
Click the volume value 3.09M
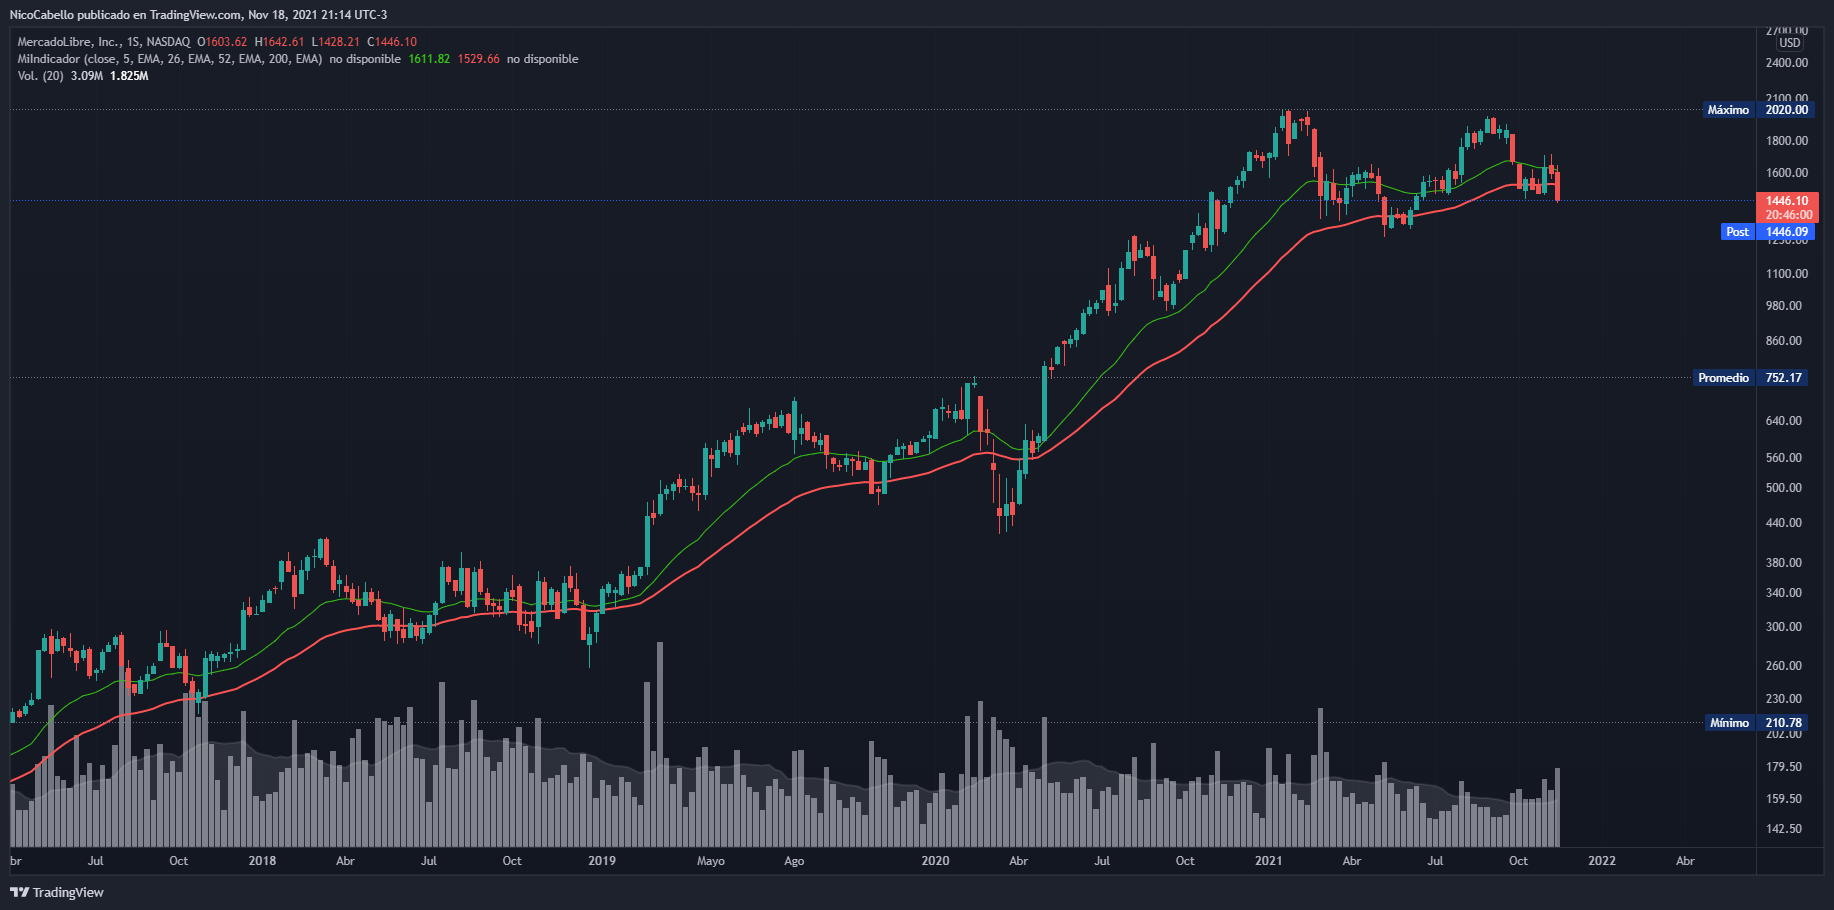87,76
